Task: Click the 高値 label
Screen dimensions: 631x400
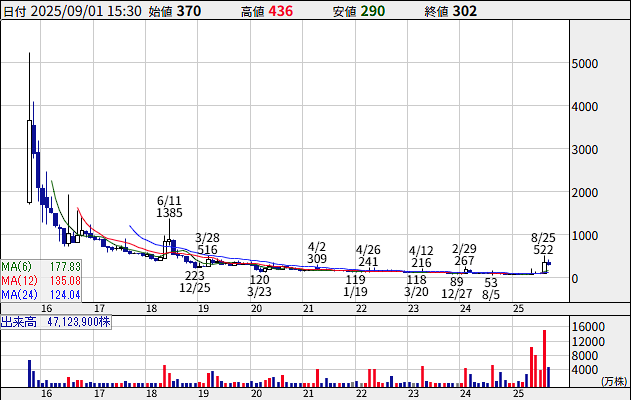Action: 253,12
